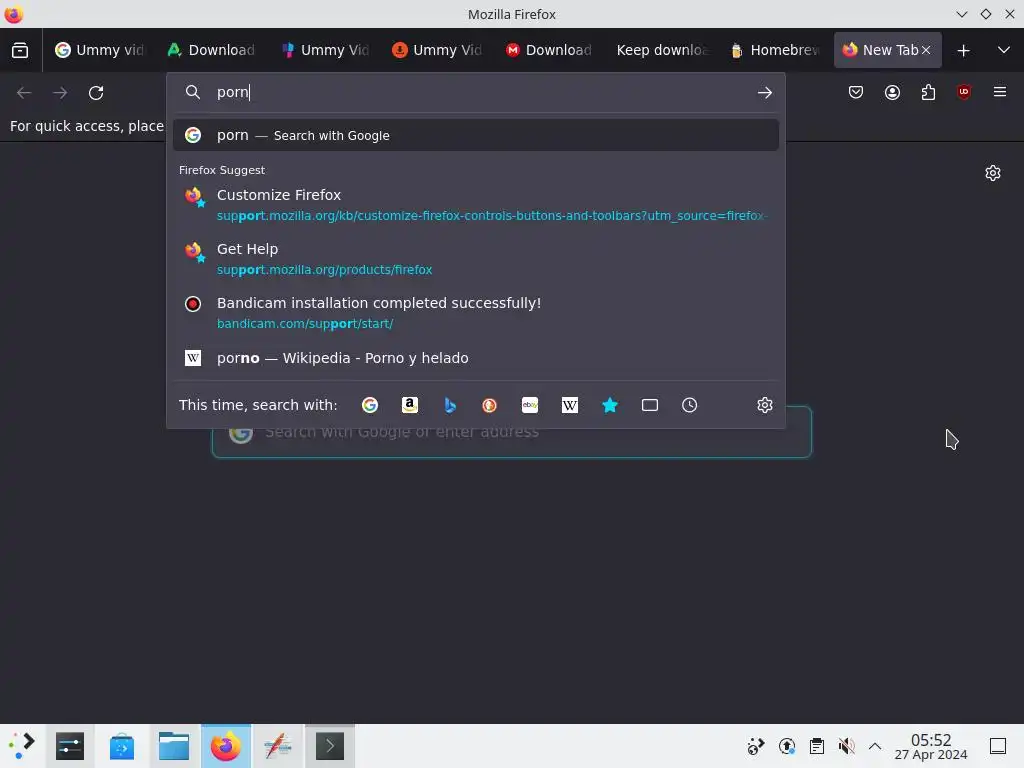Open the Extensions puzzle icon
This screenshot has height=768, width=1024.
(928, 92)
